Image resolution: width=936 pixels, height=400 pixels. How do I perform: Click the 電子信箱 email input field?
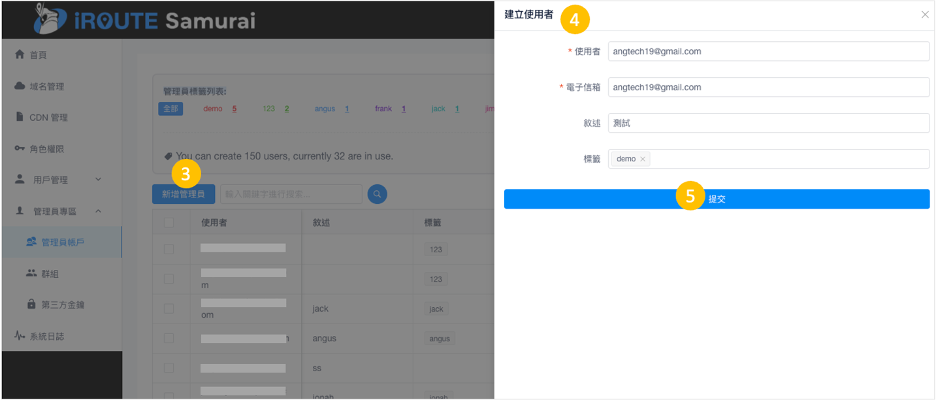[x=768, y=87]
